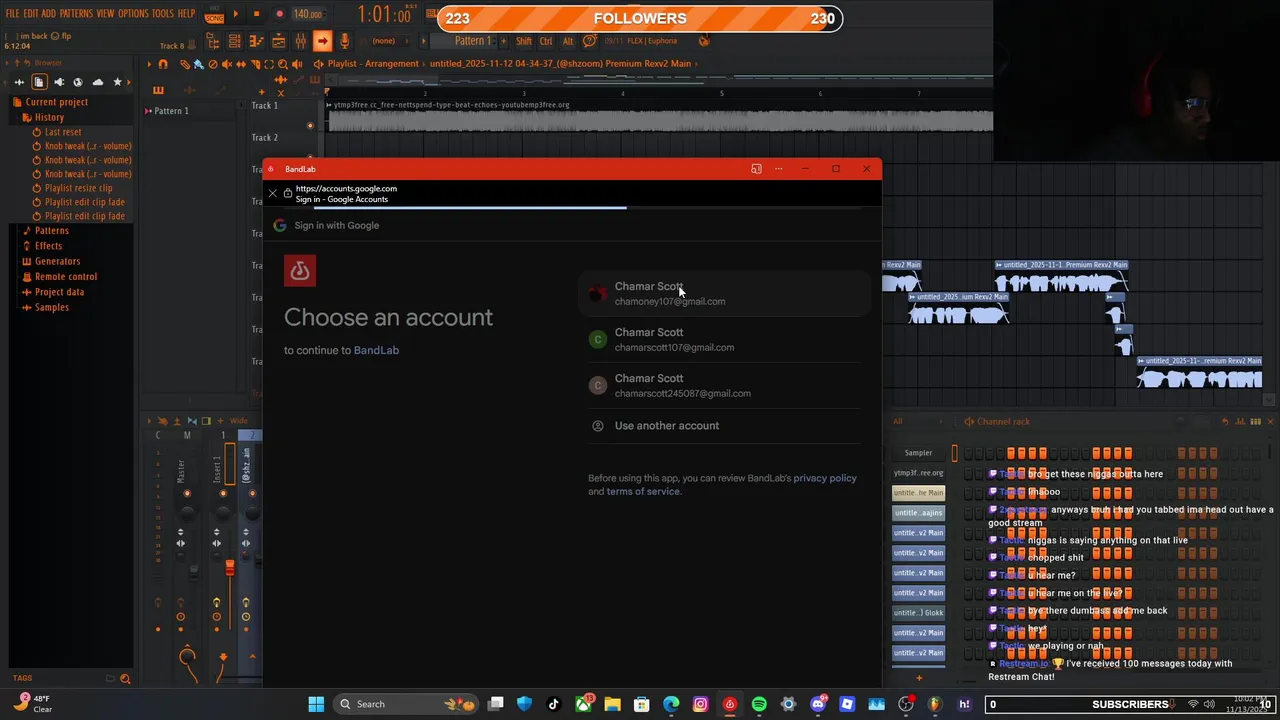Open FL Studio PATTERNS menu
Screen dimensions: 1280x720
pyautogui.click(x=76, y=14)
